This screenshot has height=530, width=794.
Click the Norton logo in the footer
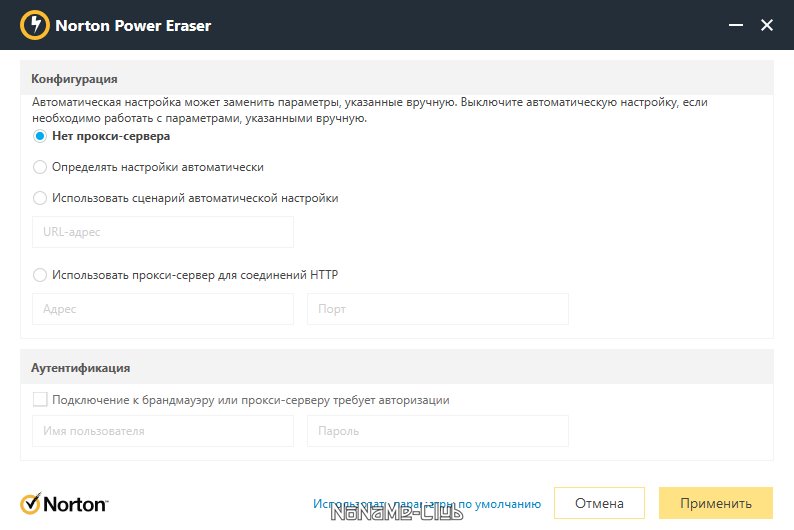point(65,503)
